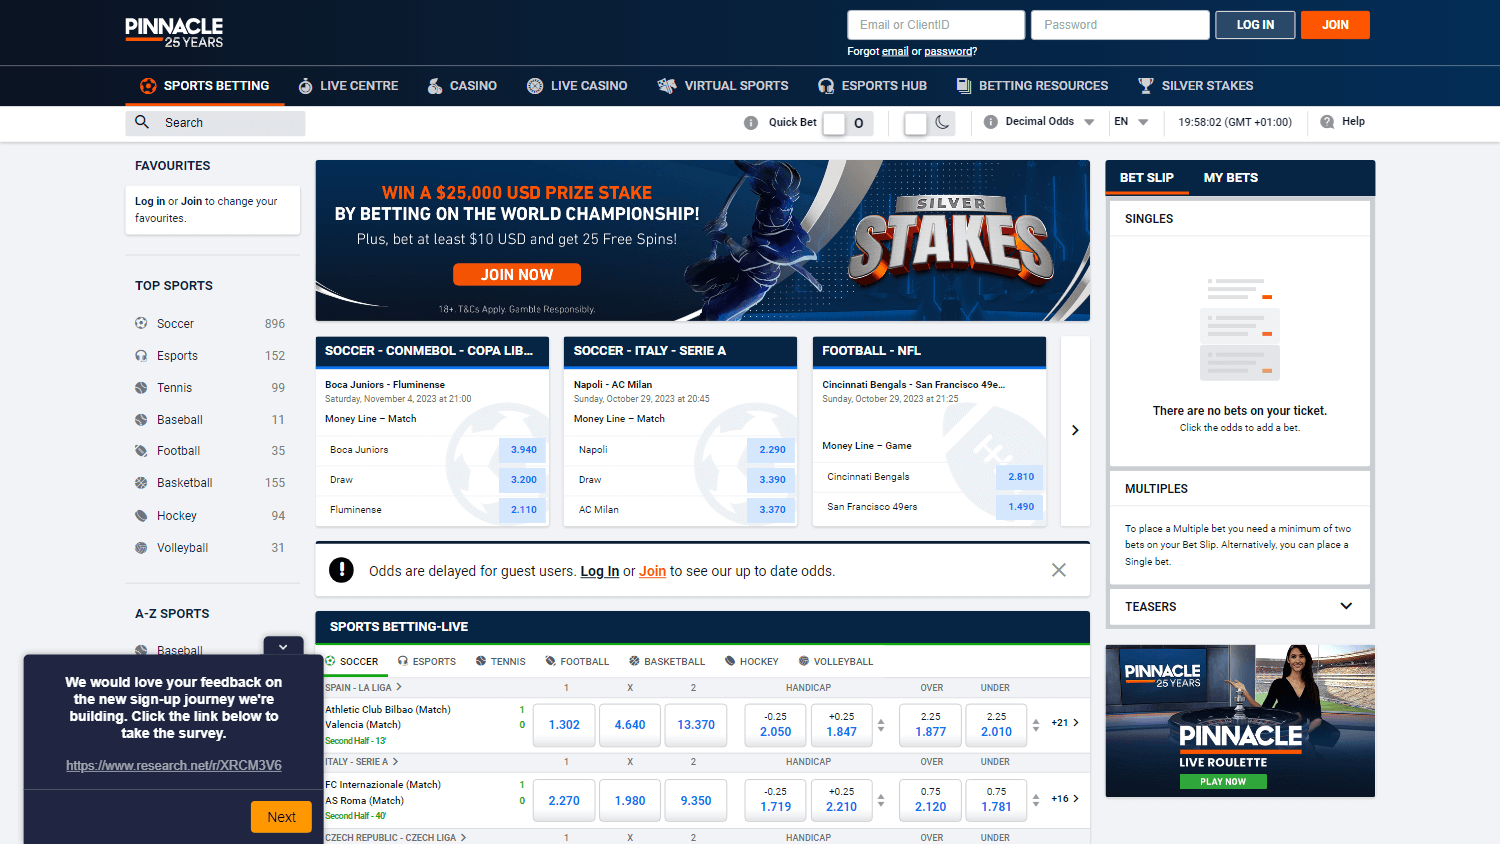1500x844 pixels.
Task: Open Sports Betting soccer-ball icon
Action: coord(148,86)
